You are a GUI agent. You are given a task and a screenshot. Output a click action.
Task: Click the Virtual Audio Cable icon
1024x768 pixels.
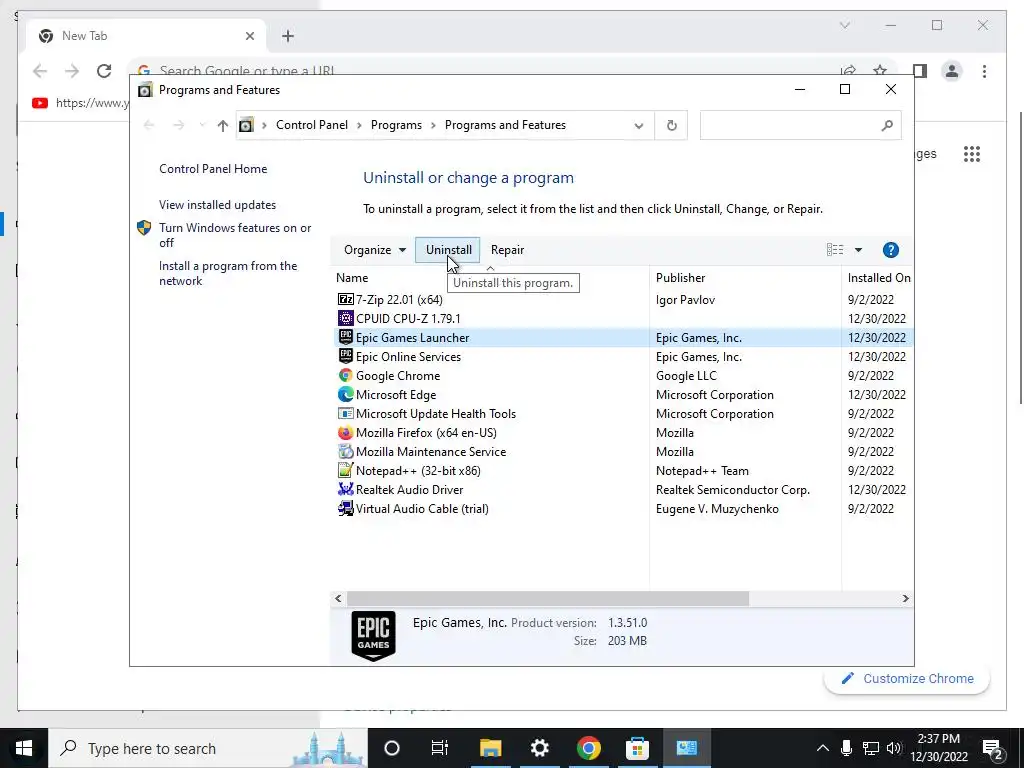(x=345, y=508)
